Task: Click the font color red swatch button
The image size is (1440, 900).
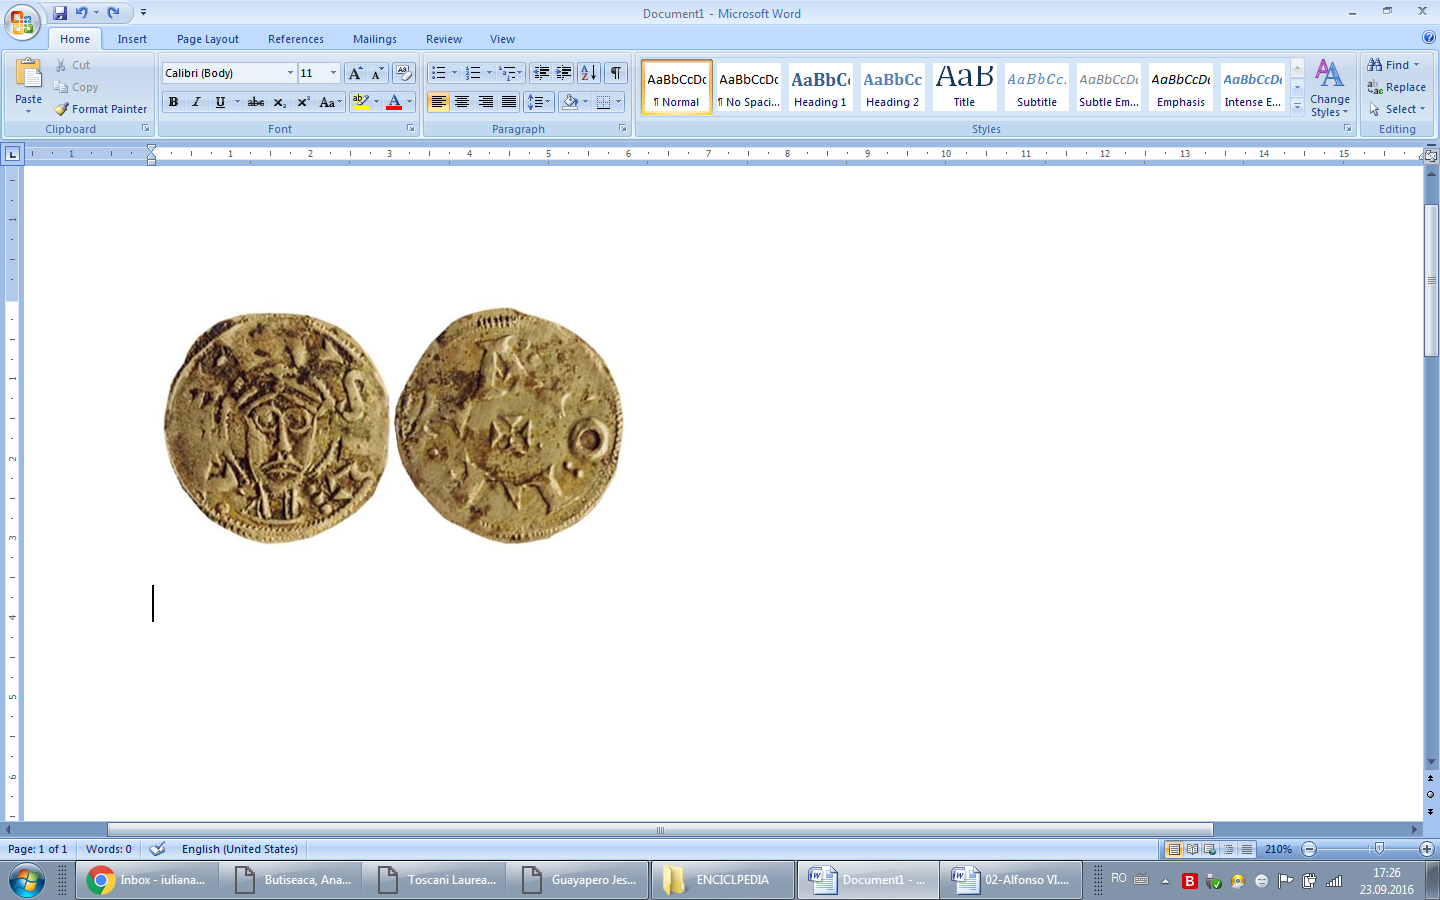Action: (x=394, y=102)
